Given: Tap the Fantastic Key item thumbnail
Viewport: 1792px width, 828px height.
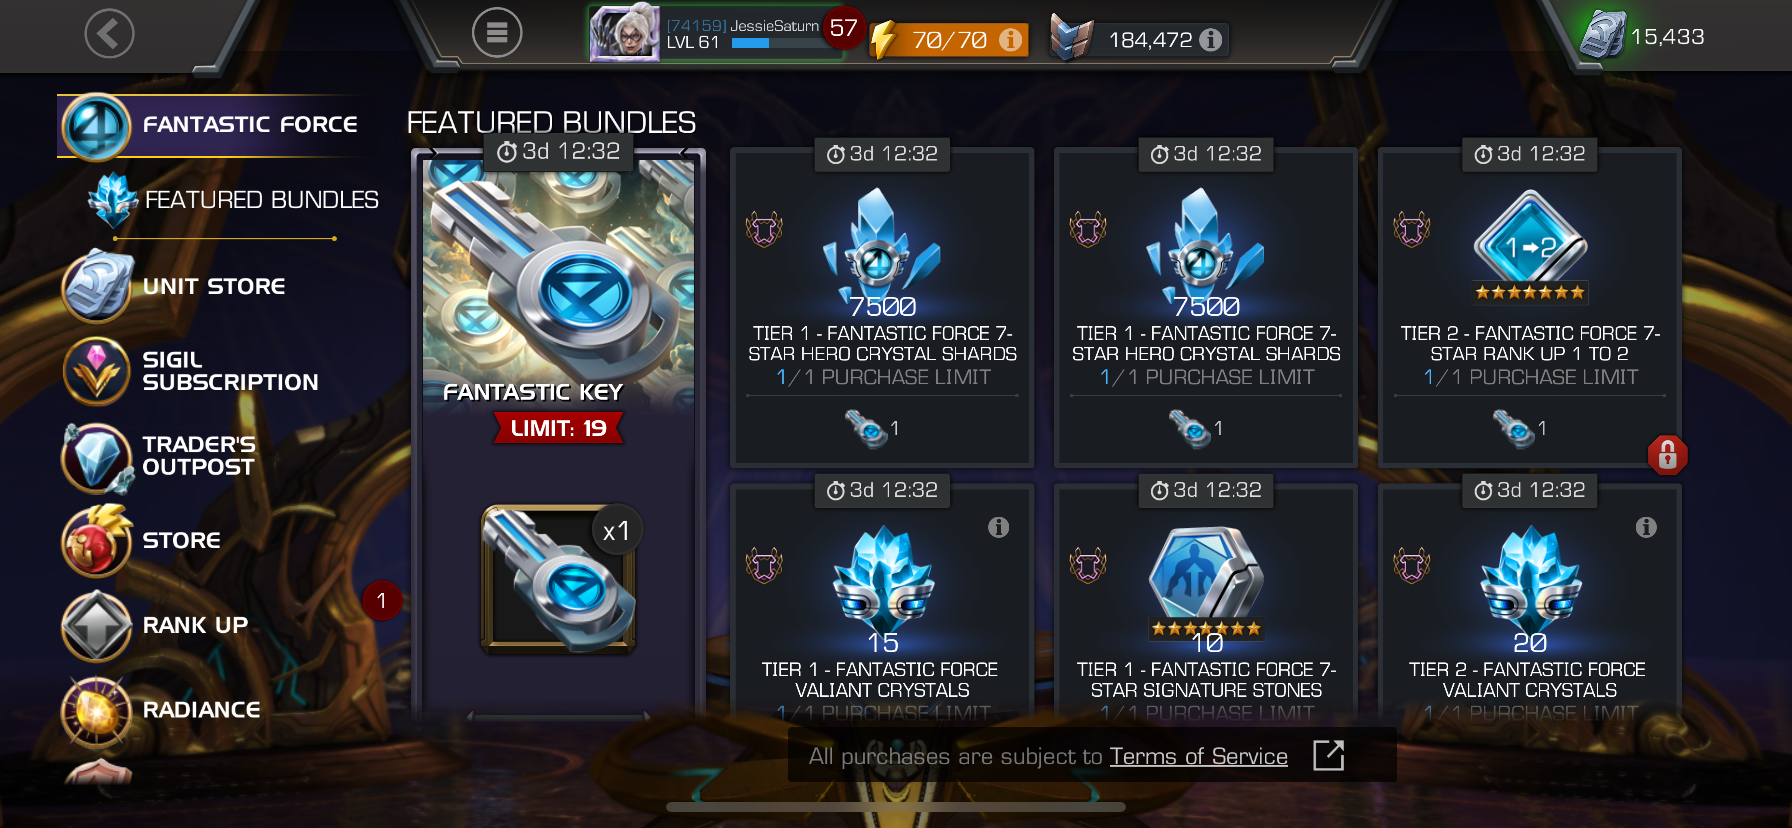Looking at the screenshot, I should [559, 578].
